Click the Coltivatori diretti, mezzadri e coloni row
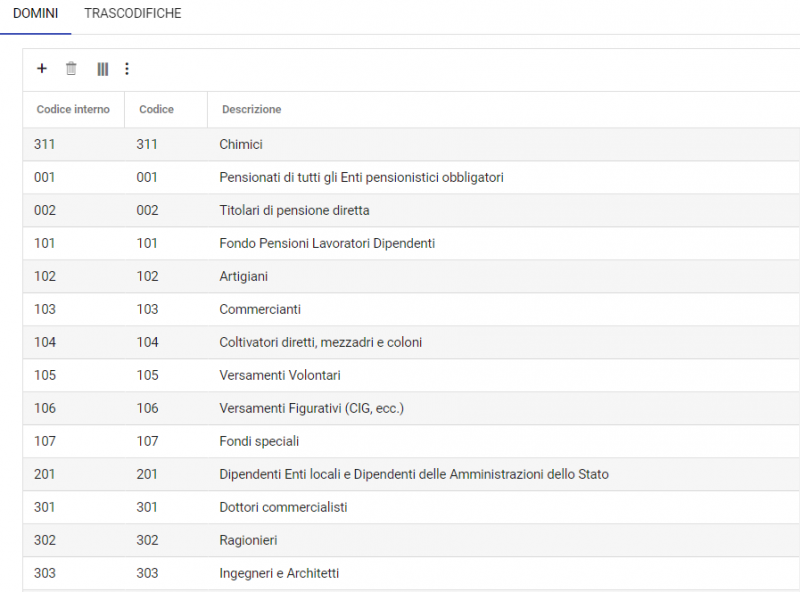The image size is (800, 592). (320, 343)
